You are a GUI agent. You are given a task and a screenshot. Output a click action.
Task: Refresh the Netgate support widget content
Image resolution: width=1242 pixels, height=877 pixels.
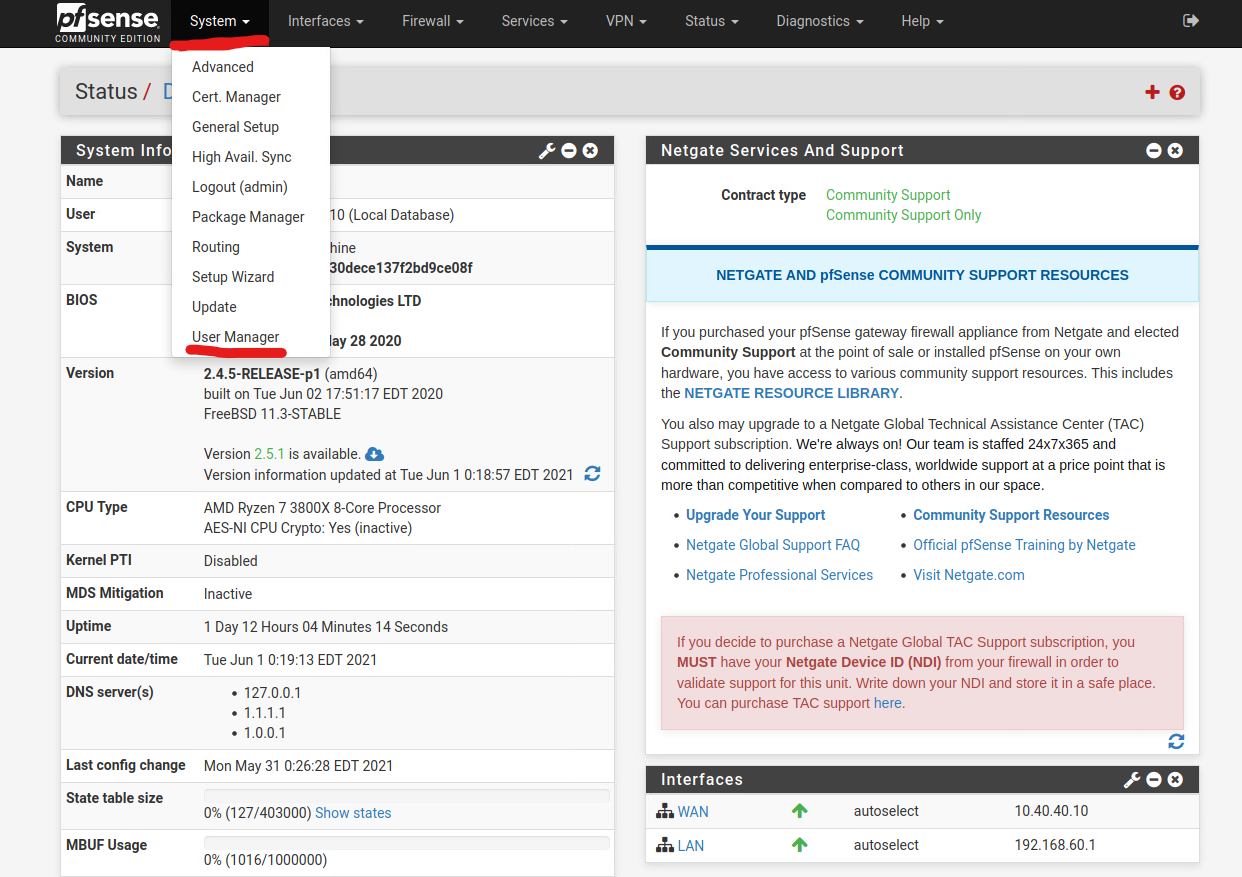pos(1176,741)
